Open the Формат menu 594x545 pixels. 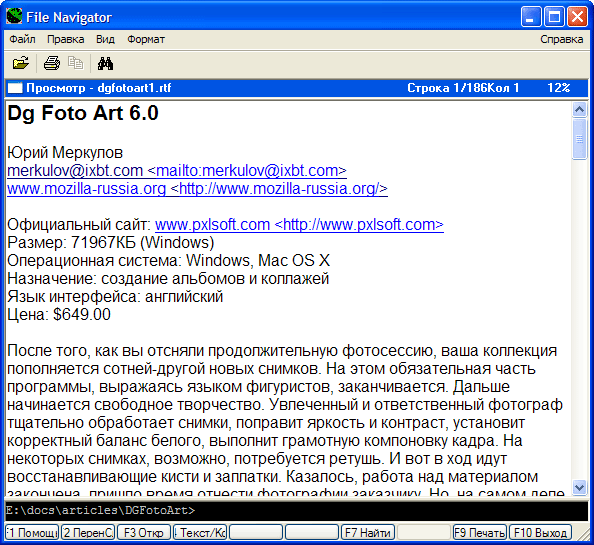coord(146,39)
